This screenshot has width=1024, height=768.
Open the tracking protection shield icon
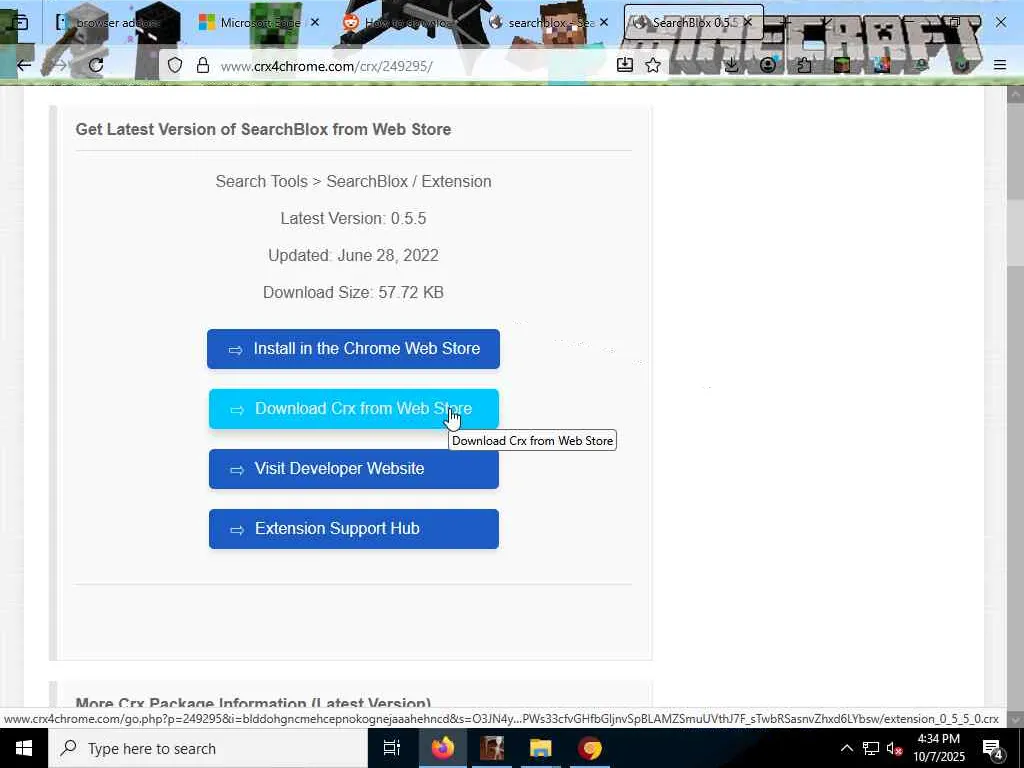coord(175,65)
